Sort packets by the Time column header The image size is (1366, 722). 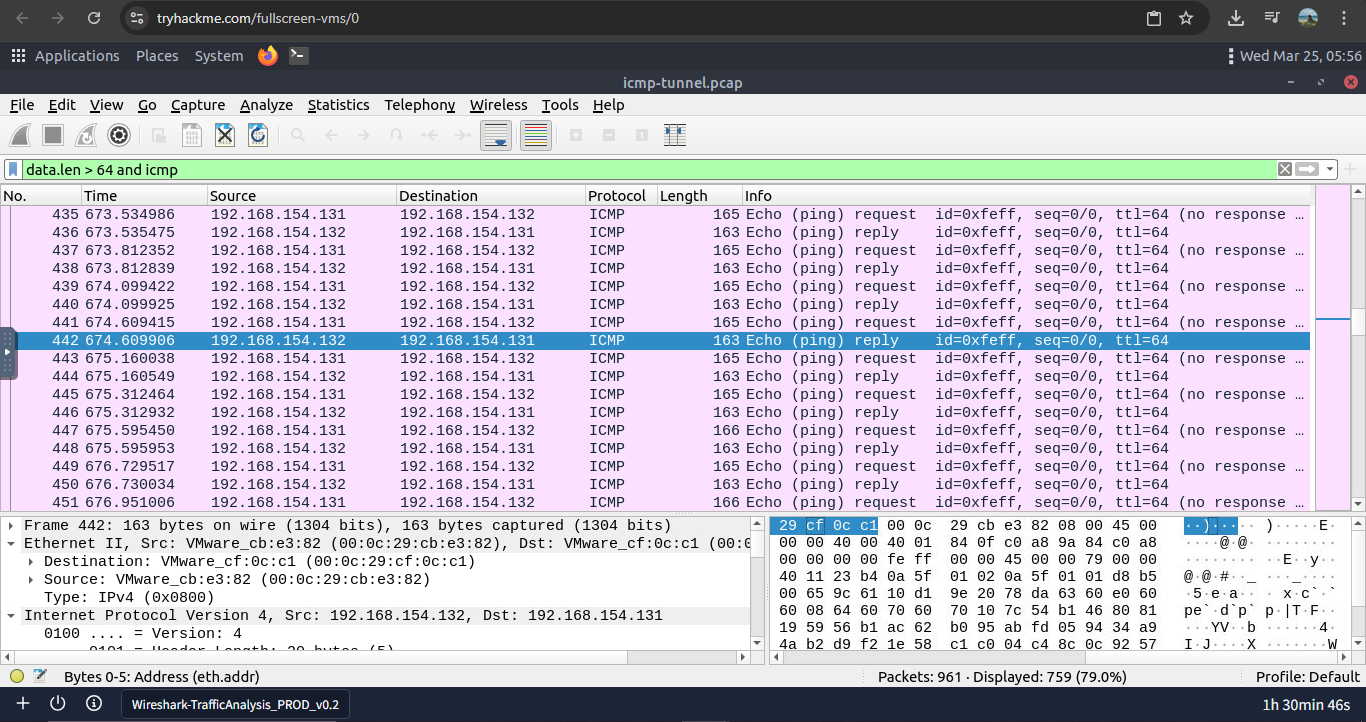pos(144,196)
